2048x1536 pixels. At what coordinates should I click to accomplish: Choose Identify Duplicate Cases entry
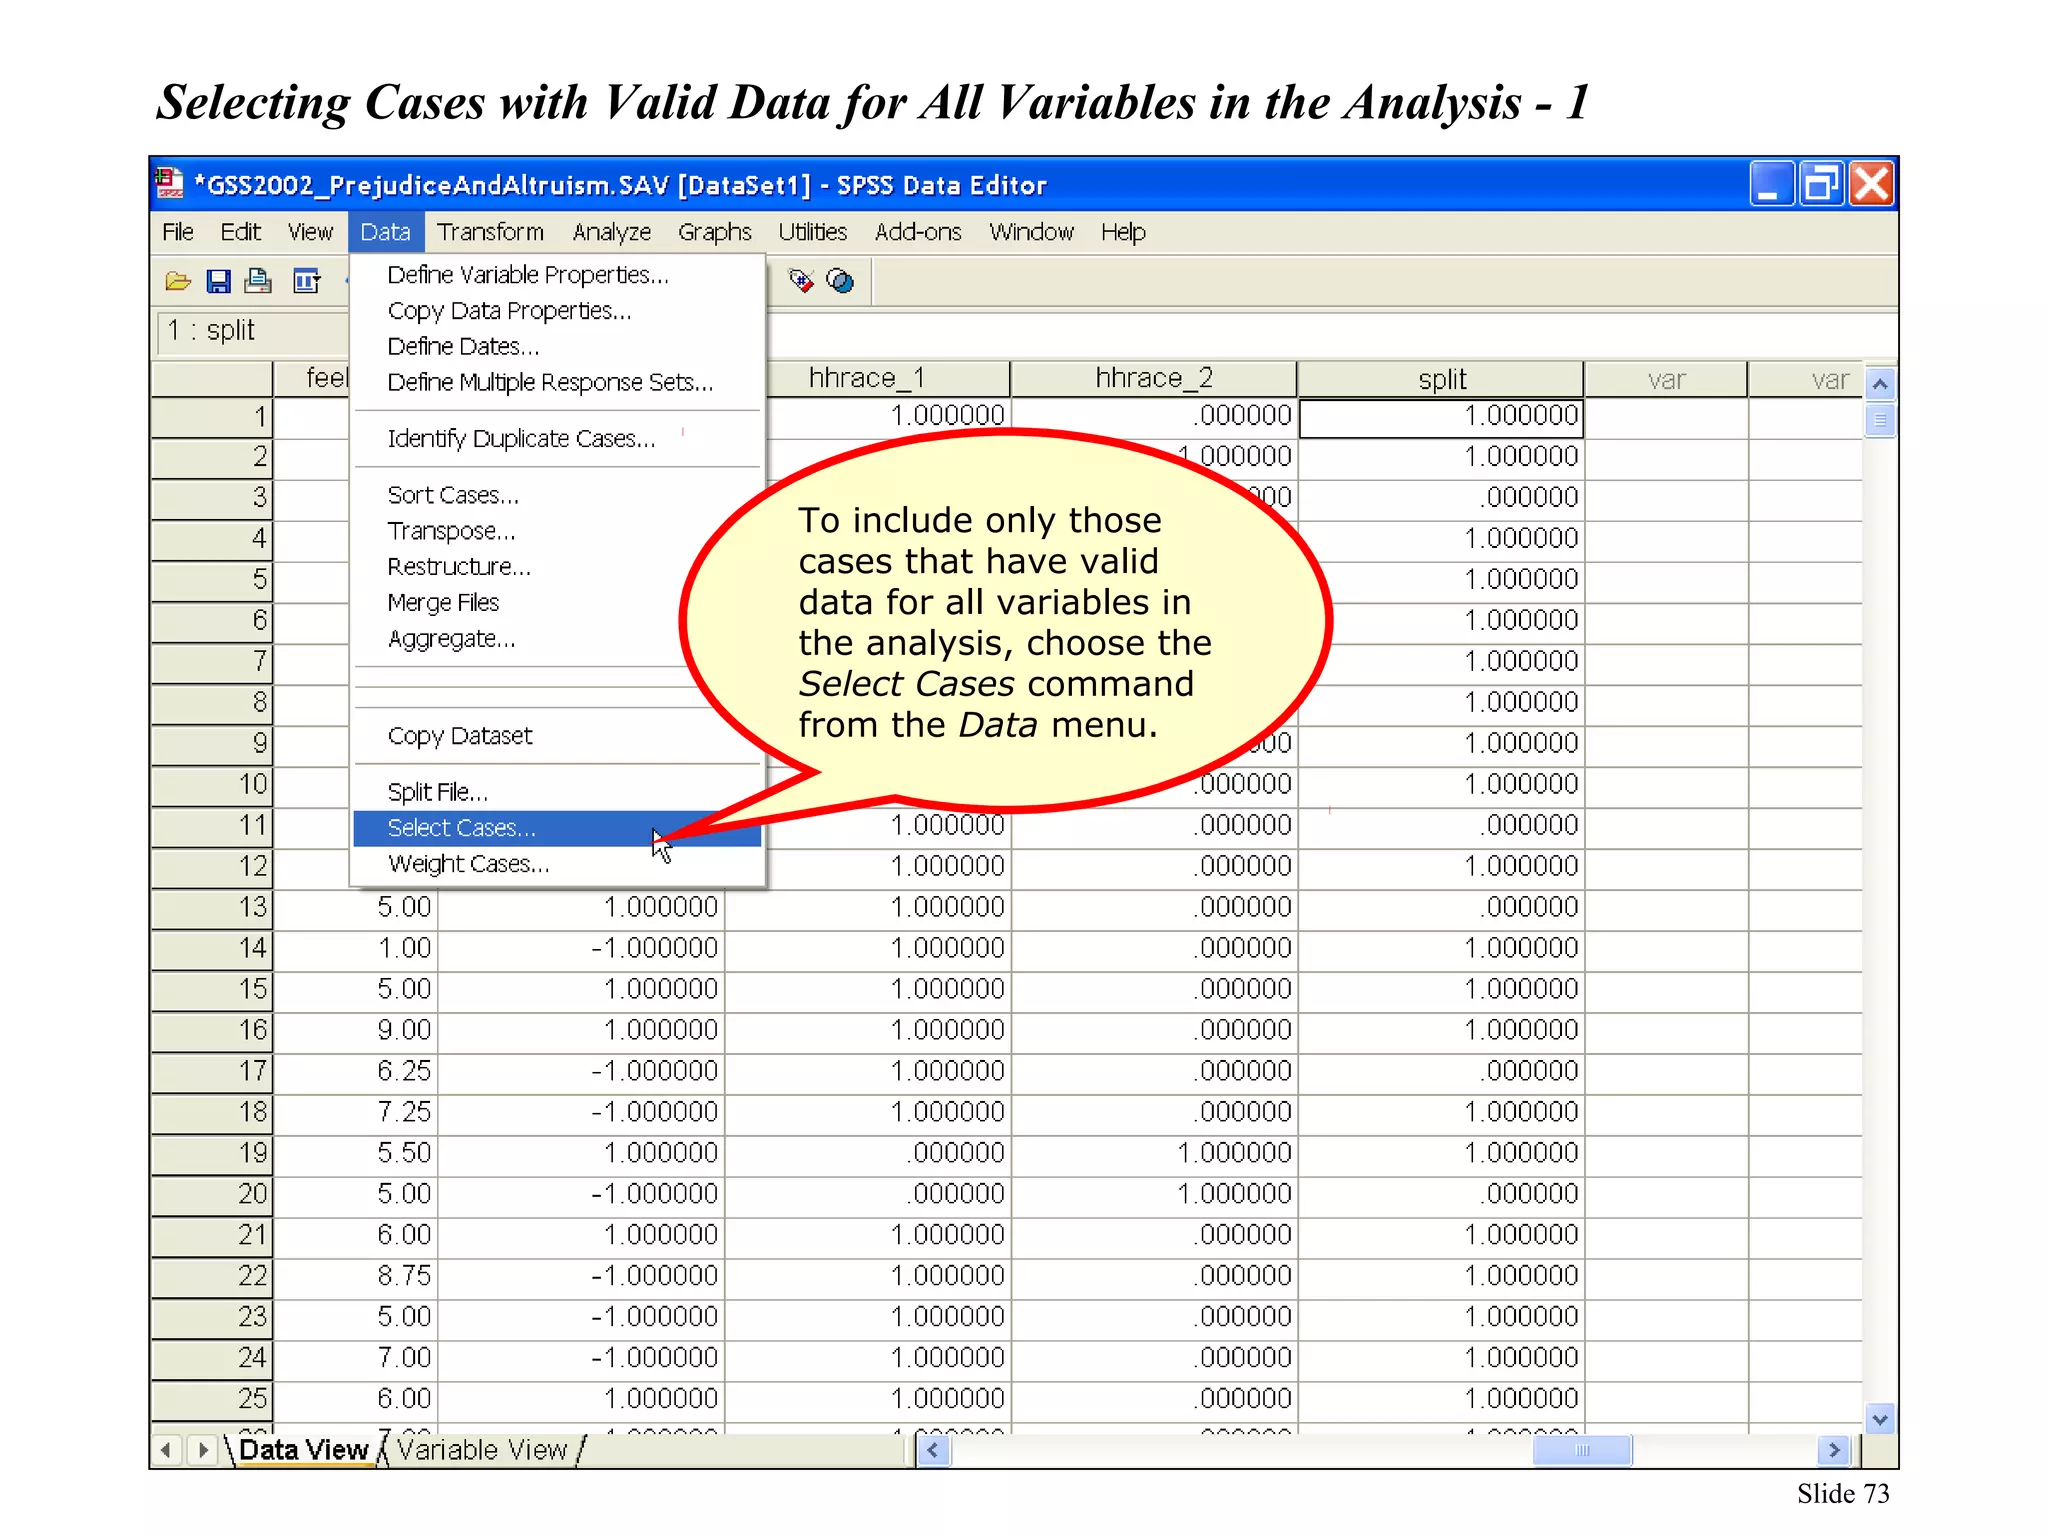coord(557,439)
